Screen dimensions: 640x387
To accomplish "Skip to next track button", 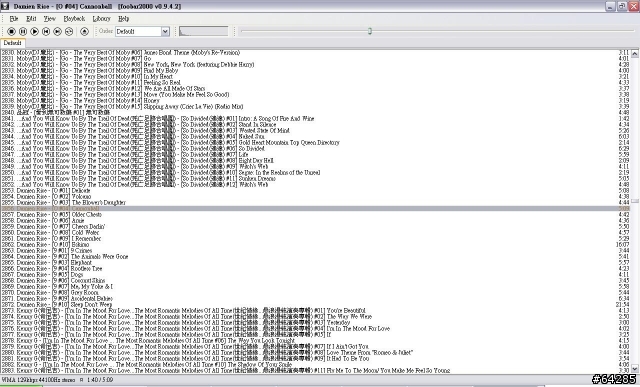I will tap(57, 31).
